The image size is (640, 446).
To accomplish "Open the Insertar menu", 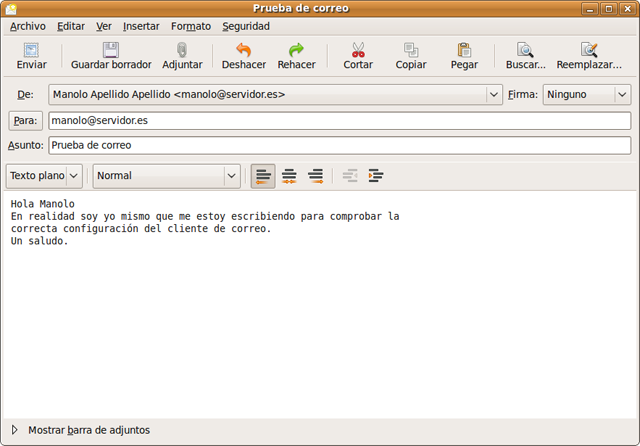I will (141, 26).
